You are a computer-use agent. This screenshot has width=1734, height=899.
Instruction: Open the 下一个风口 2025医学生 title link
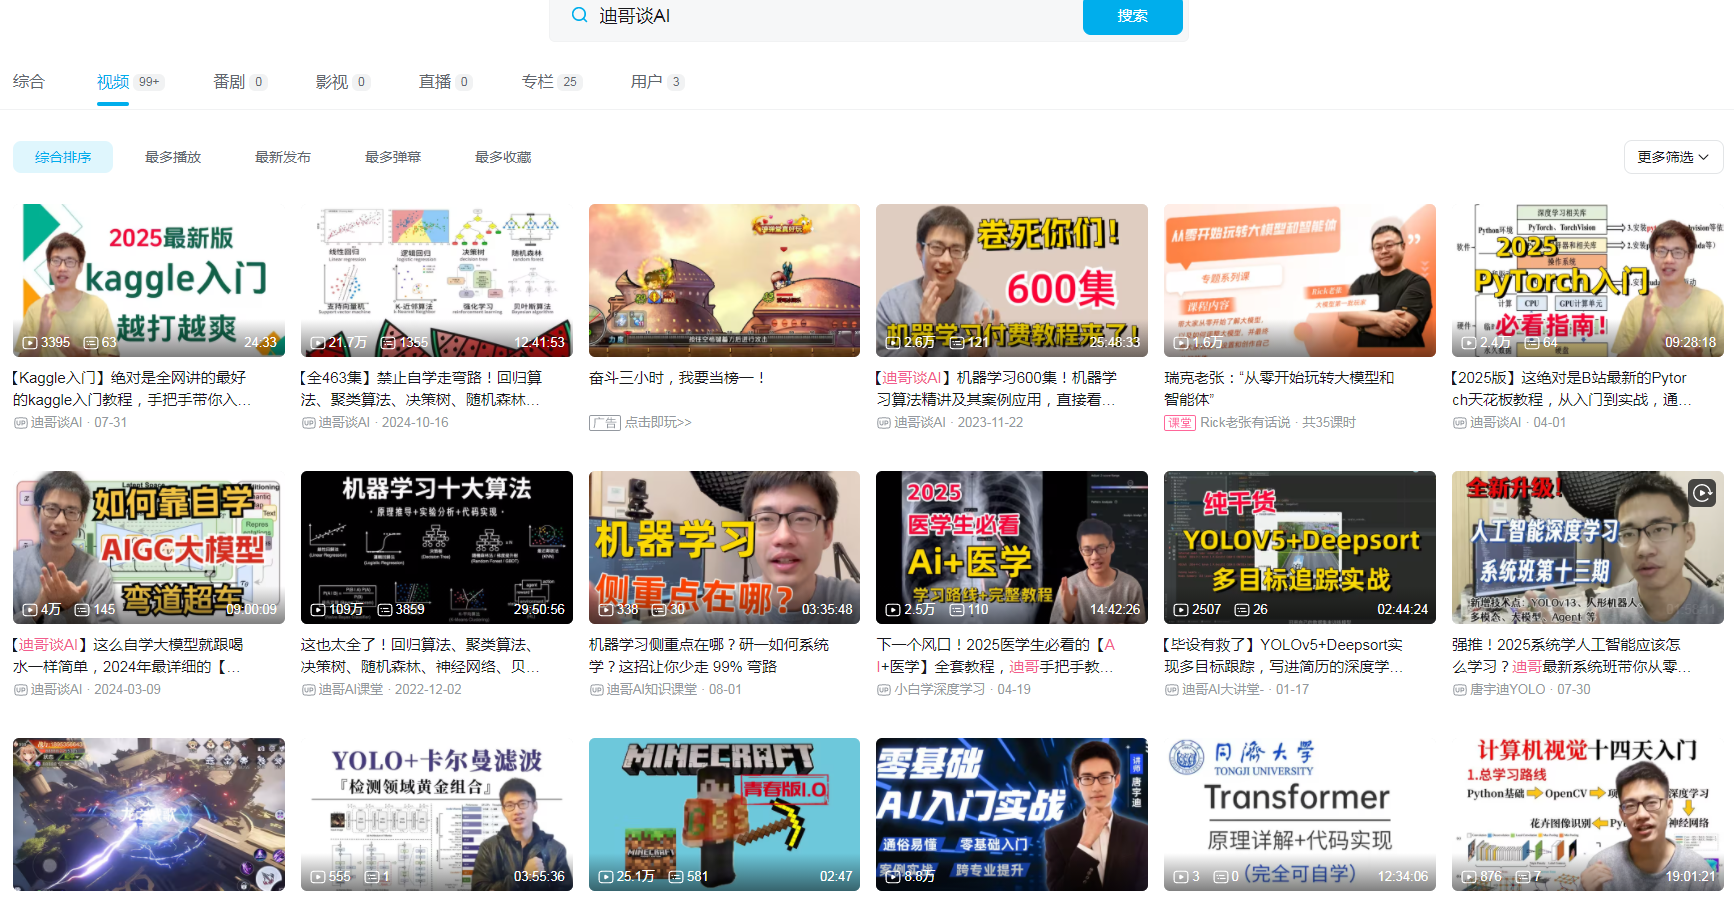[996, 656]
